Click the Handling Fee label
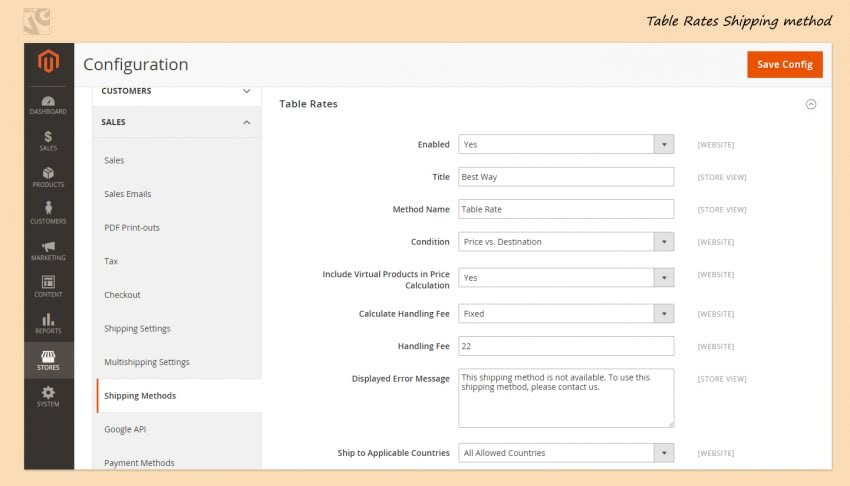The height and width of the screenshot is (486, 850). coord(423,346)
